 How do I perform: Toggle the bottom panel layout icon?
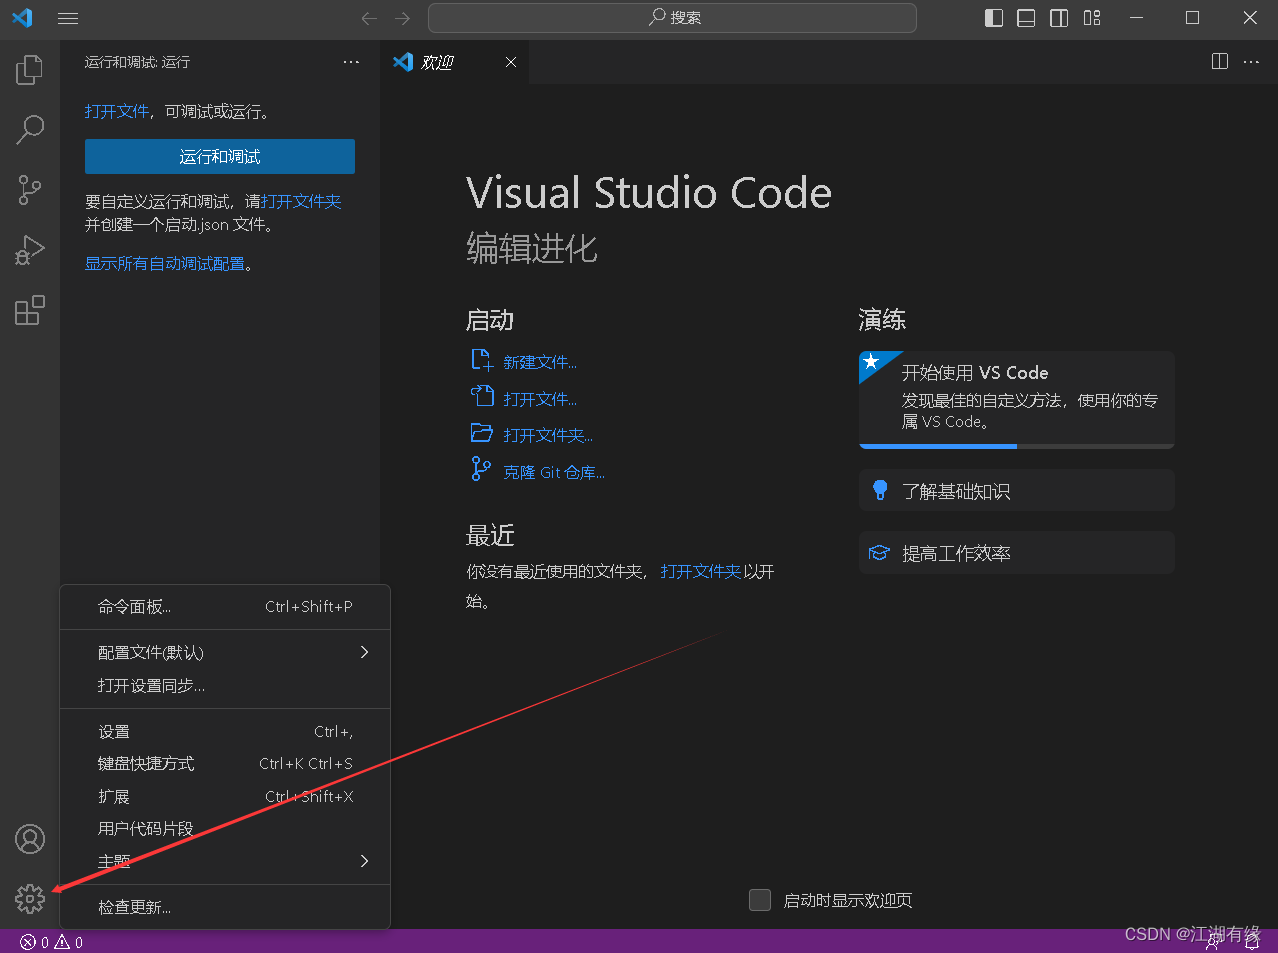[1026, 18]
